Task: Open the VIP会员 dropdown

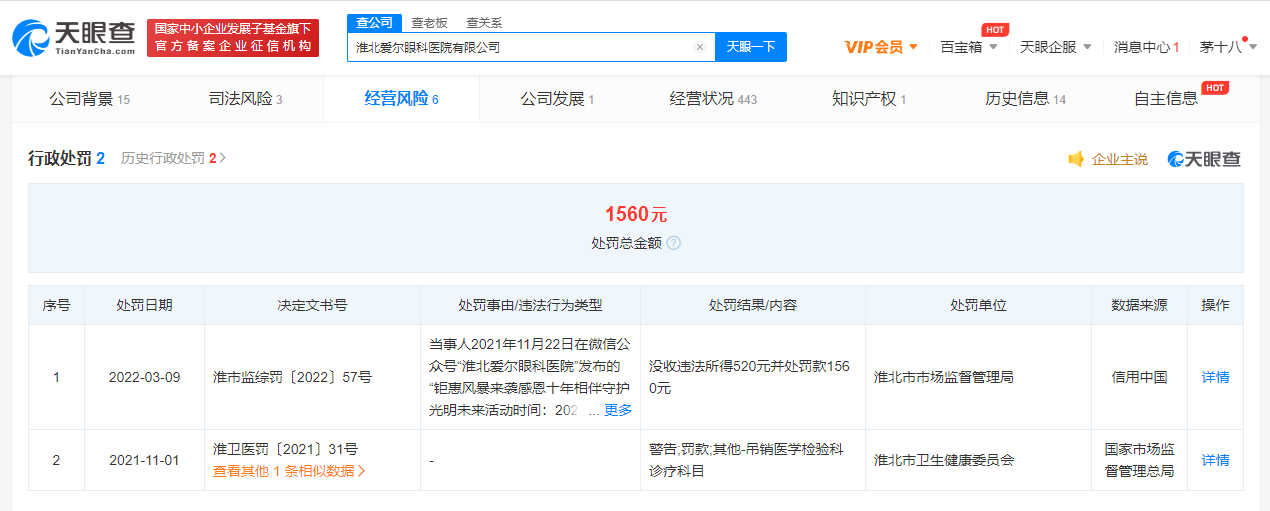Action: click(x=881, y=47)
